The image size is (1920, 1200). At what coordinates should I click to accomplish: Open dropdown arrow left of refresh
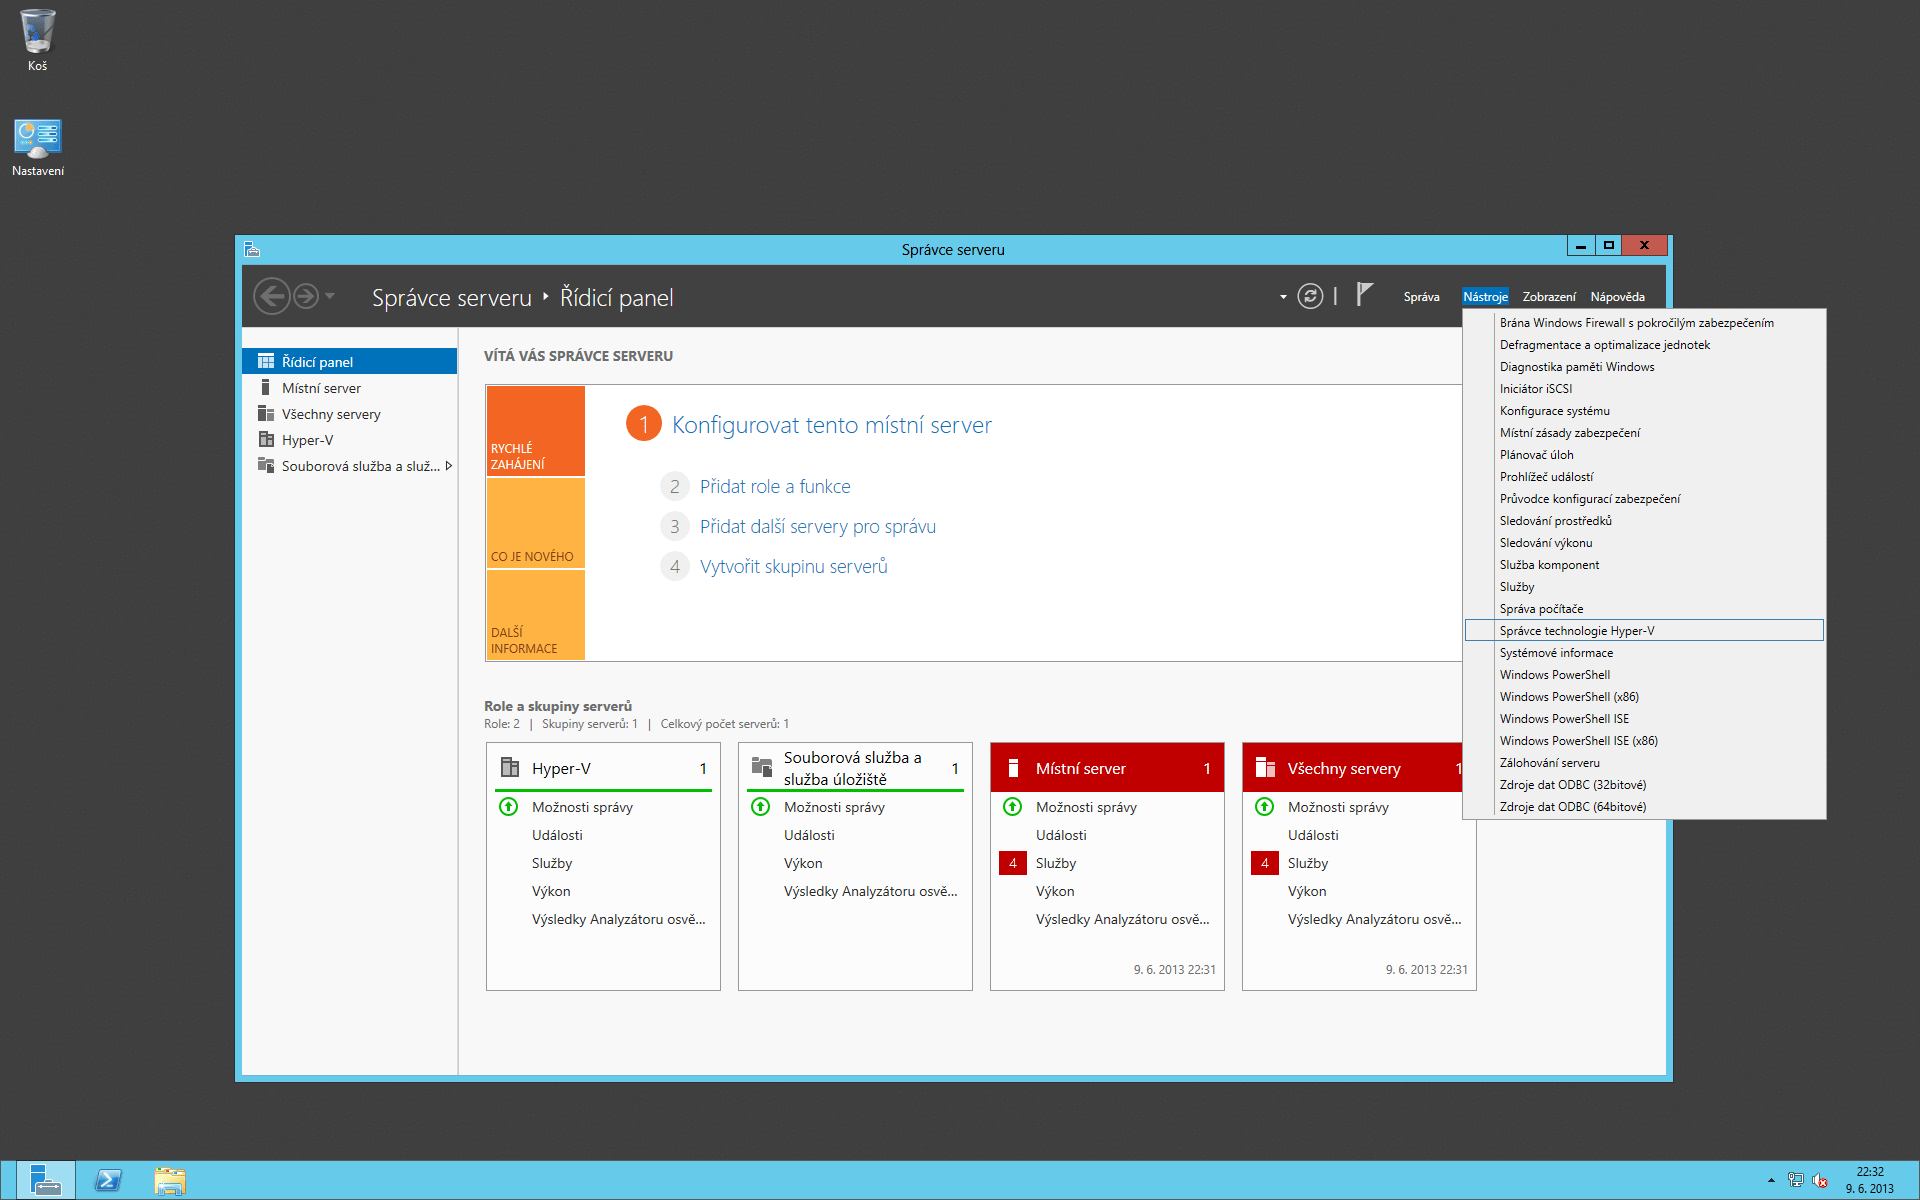coord(1283,297)
